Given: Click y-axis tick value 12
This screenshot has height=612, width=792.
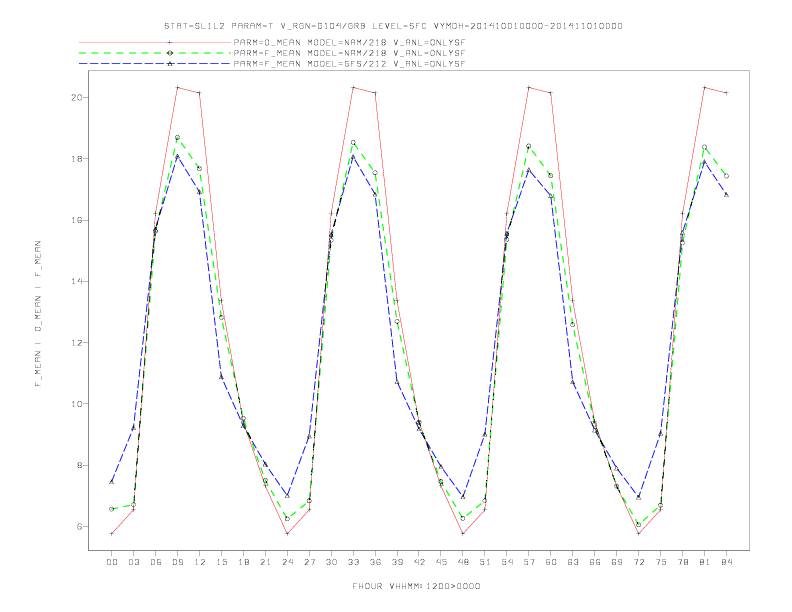Looking at the screenshot, I should coord(77,342).
